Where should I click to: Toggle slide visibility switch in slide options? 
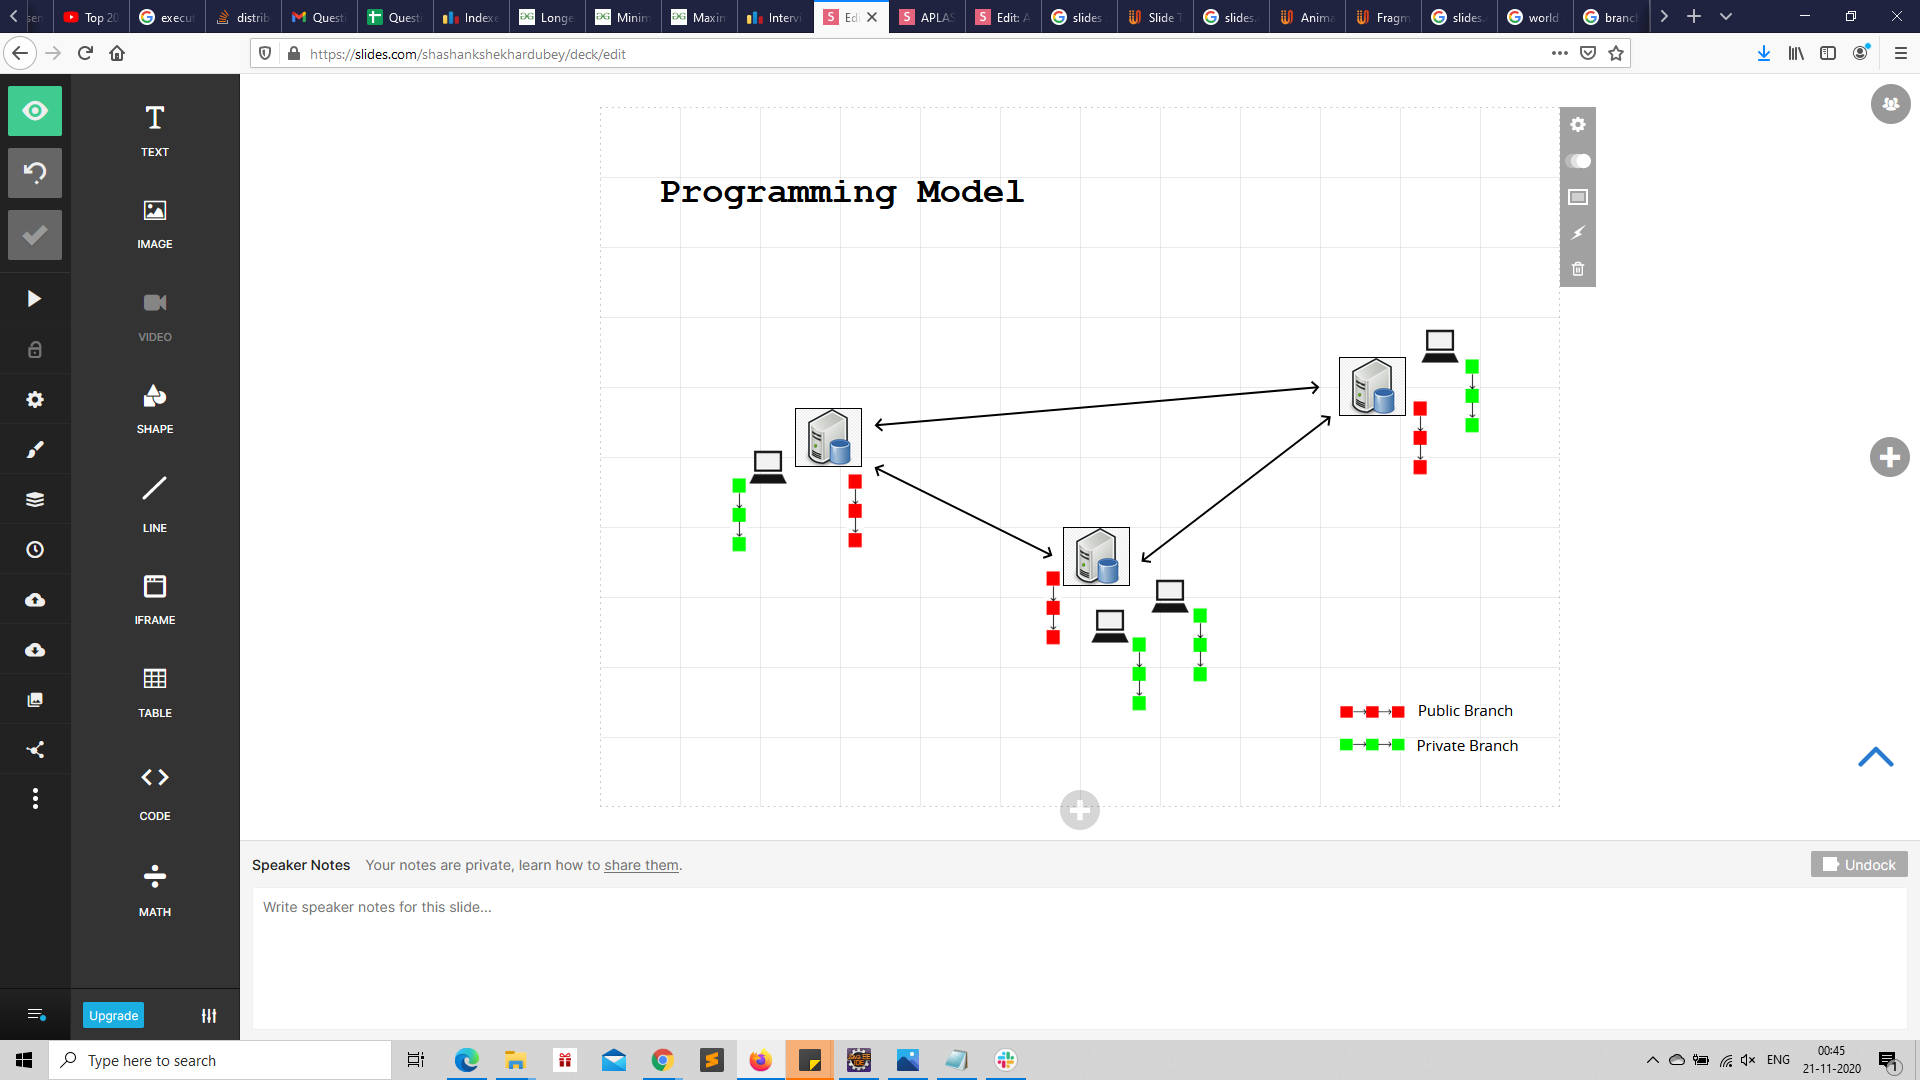point(1578,161)
